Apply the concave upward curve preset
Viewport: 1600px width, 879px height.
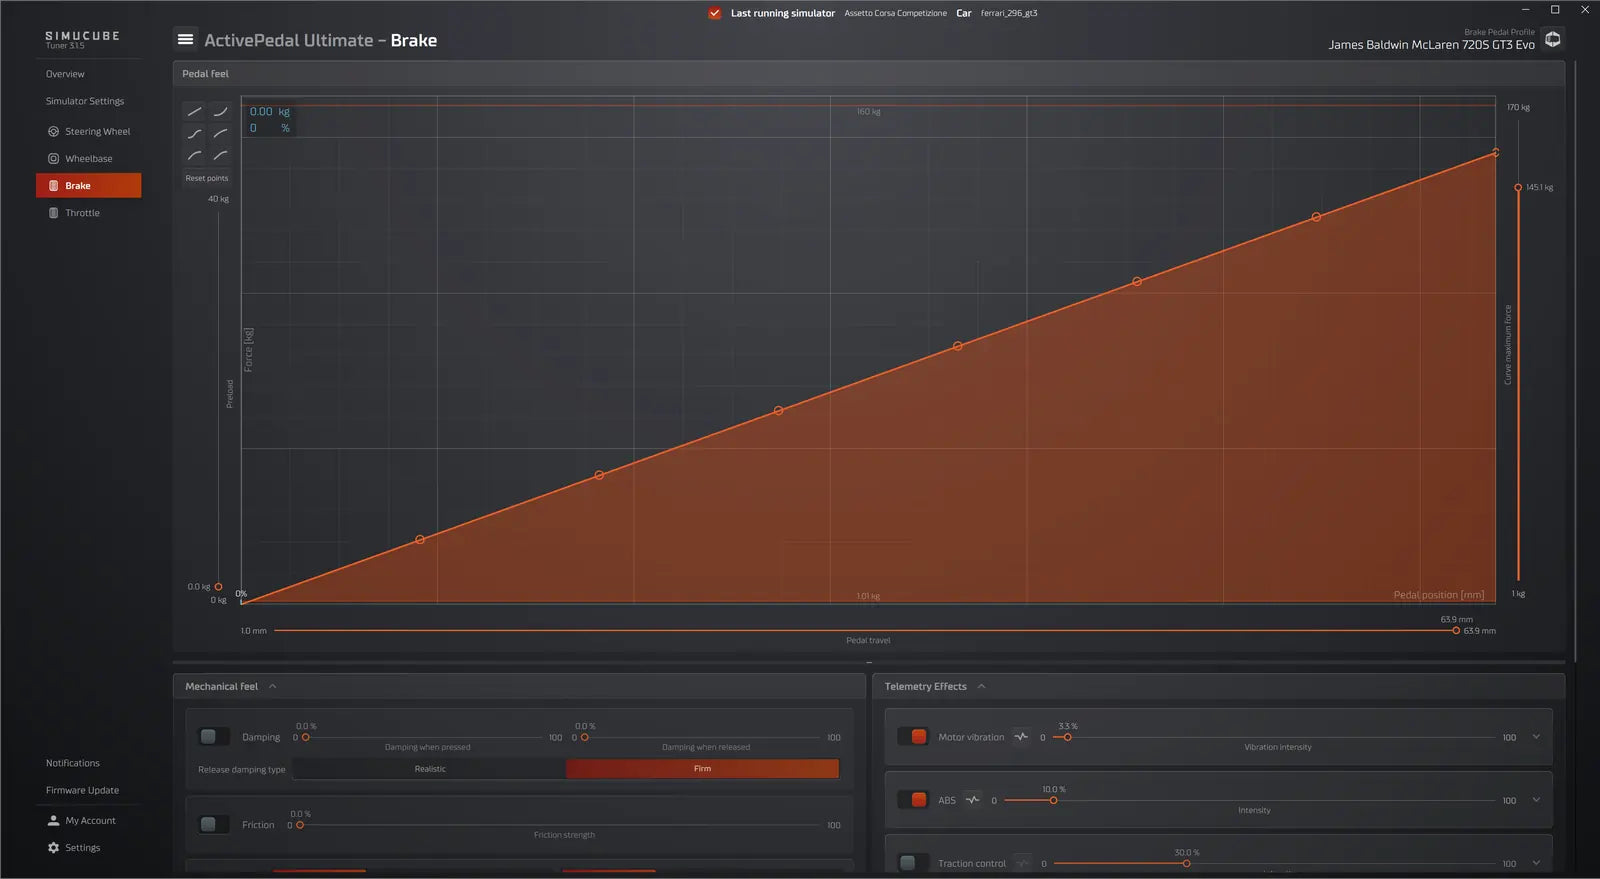click(x=221, y=112)
